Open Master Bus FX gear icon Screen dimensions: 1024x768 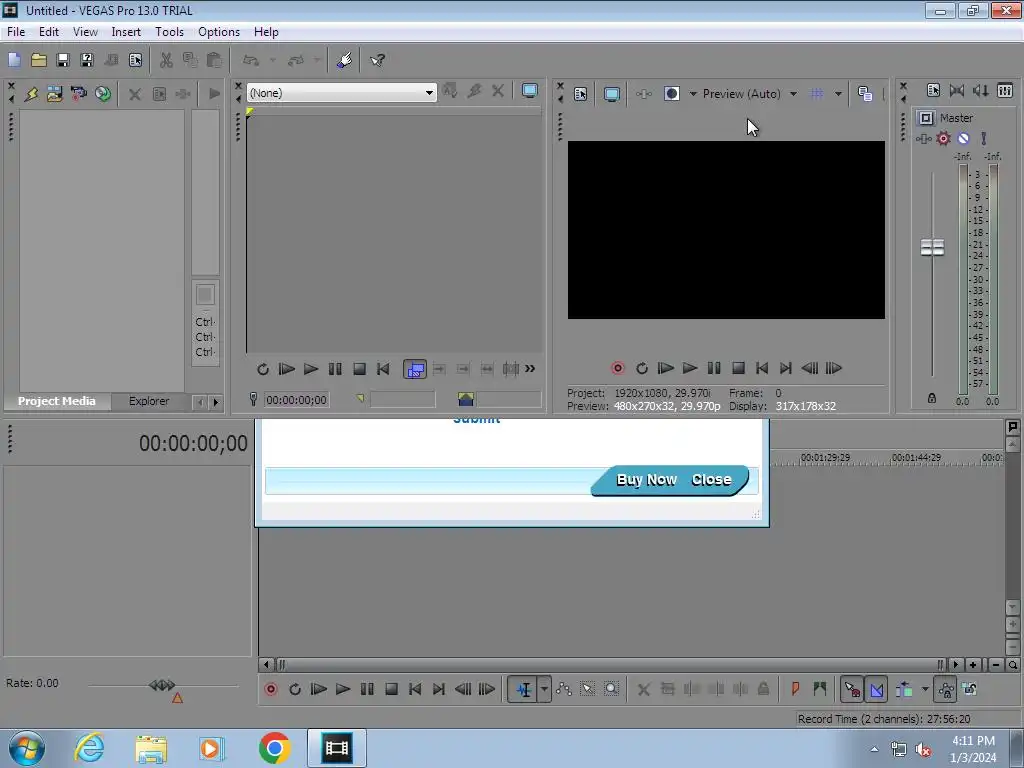pos(943,138)
